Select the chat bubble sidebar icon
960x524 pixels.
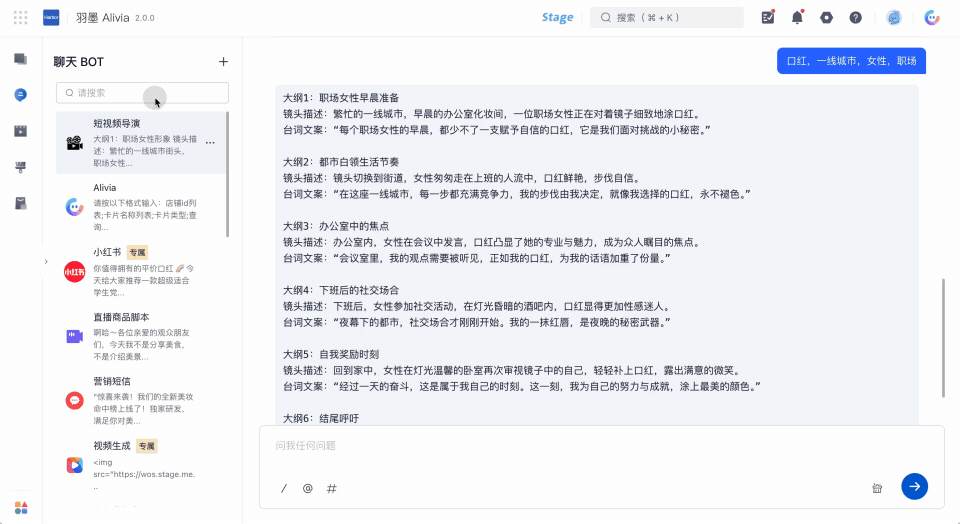(x=20, y=94)
